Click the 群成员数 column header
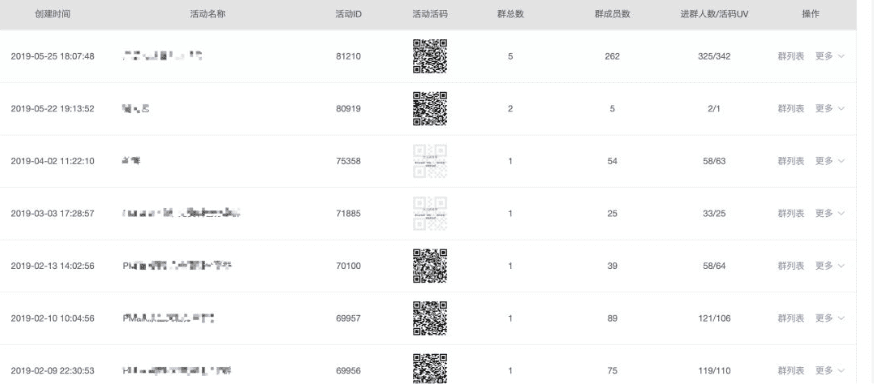Viewport: 875px width, 388px height. point(612,14)
